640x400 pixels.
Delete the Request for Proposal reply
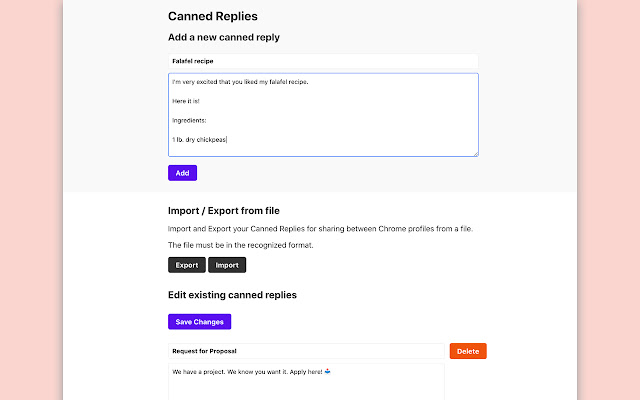click(468, 351)
